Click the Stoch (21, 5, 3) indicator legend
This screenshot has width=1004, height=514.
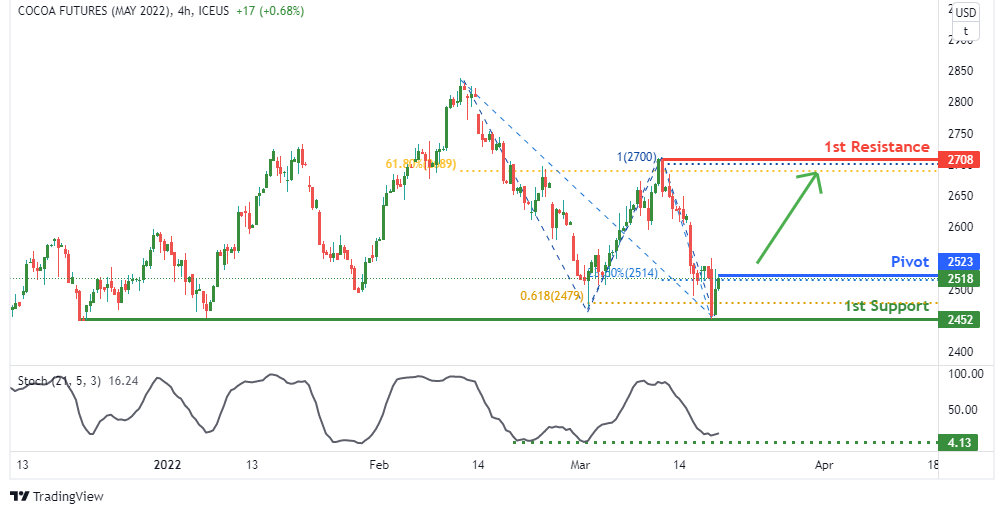60,381
